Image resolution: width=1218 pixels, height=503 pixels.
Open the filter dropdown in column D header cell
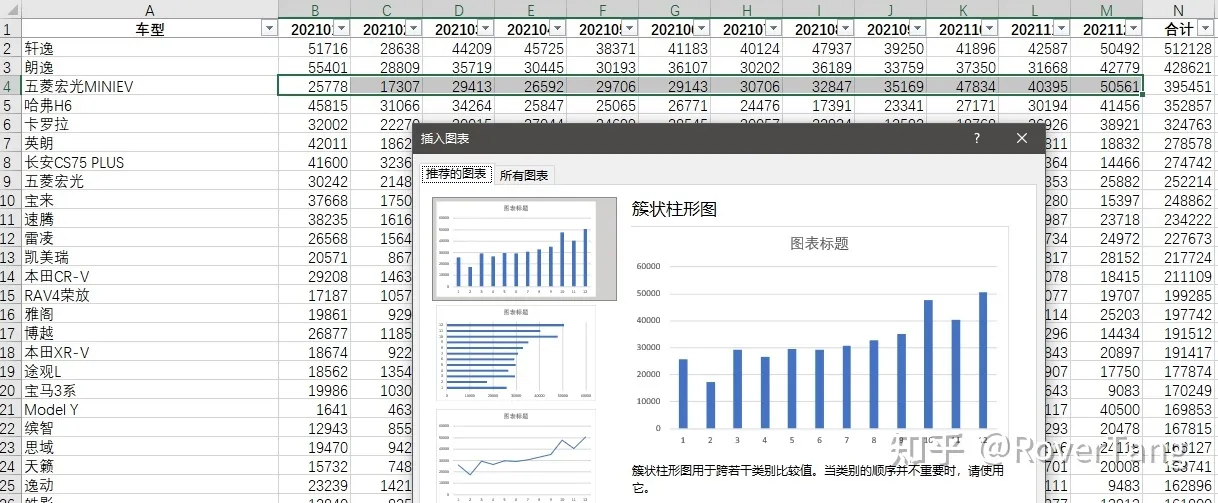tap(486, 29)
